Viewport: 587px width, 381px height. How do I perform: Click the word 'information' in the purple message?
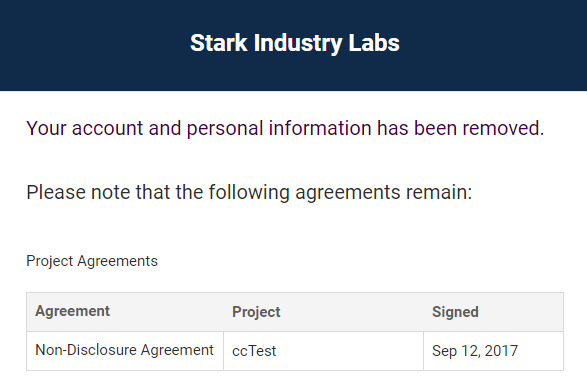[320, 128]
